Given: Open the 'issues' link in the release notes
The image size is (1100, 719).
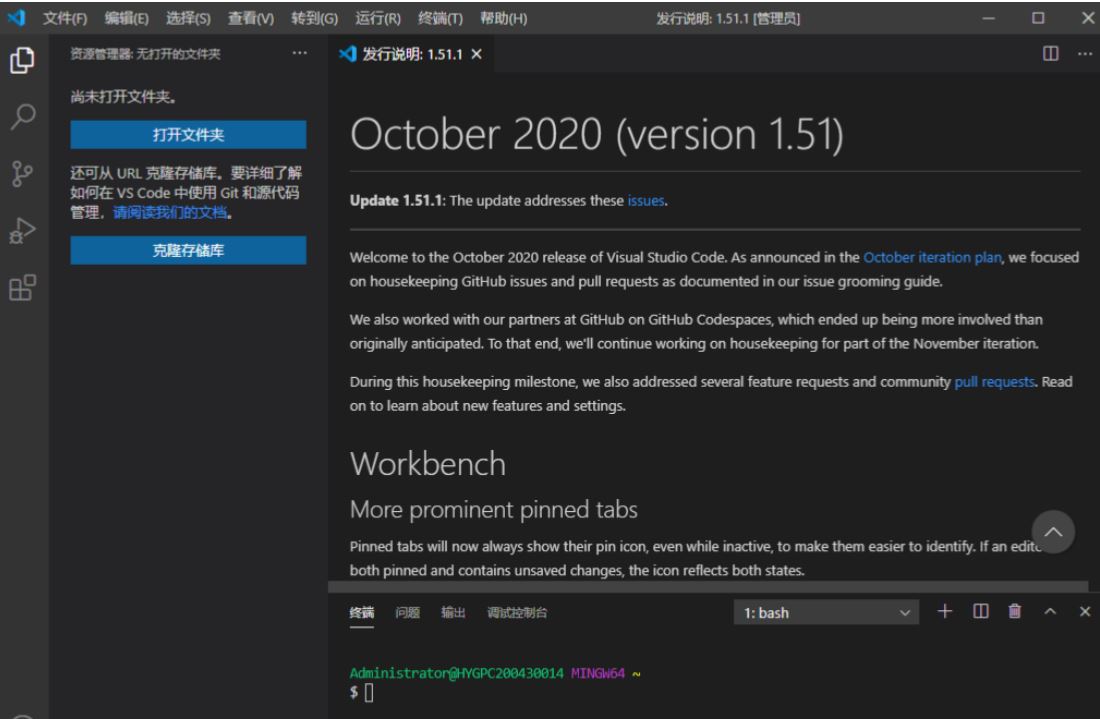Looking at the screenshot, I should 644,200.
